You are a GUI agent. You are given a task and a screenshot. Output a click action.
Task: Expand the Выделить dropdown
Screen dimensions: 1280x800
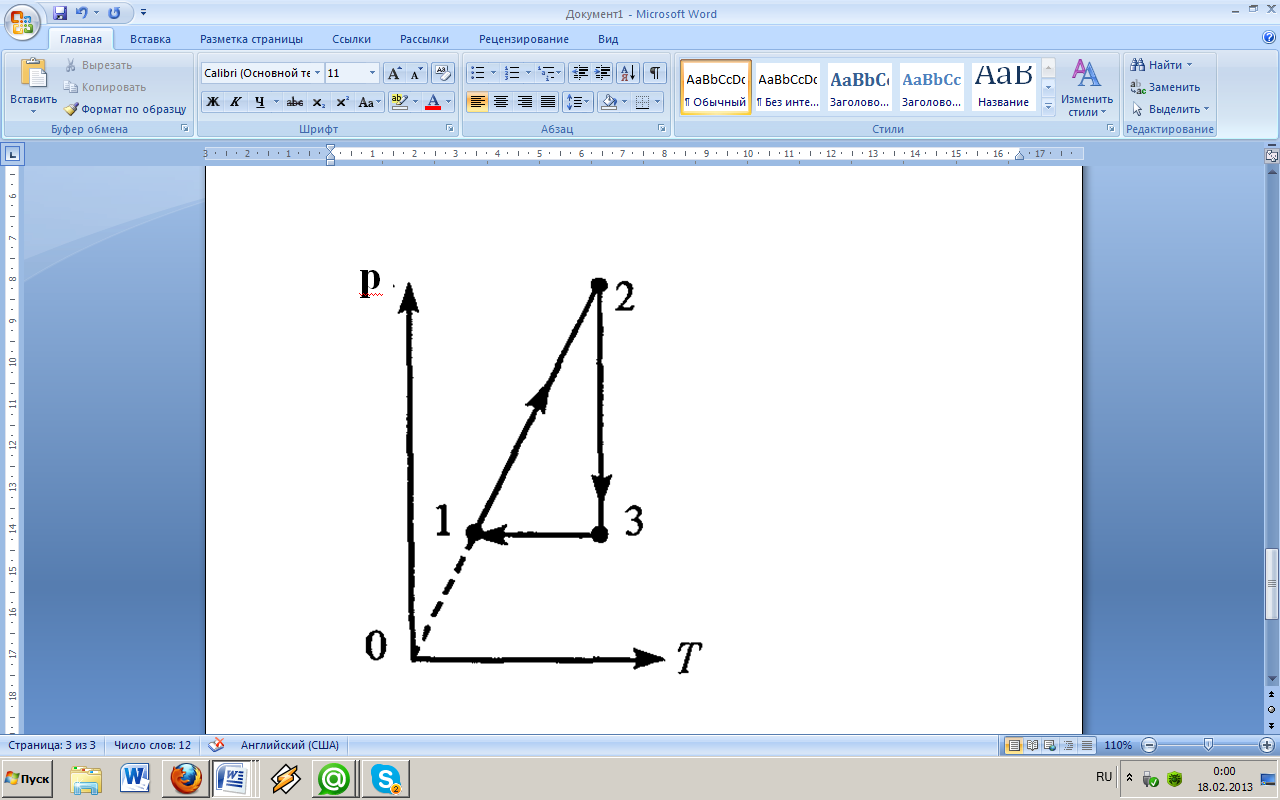[x=1171, y=109]
